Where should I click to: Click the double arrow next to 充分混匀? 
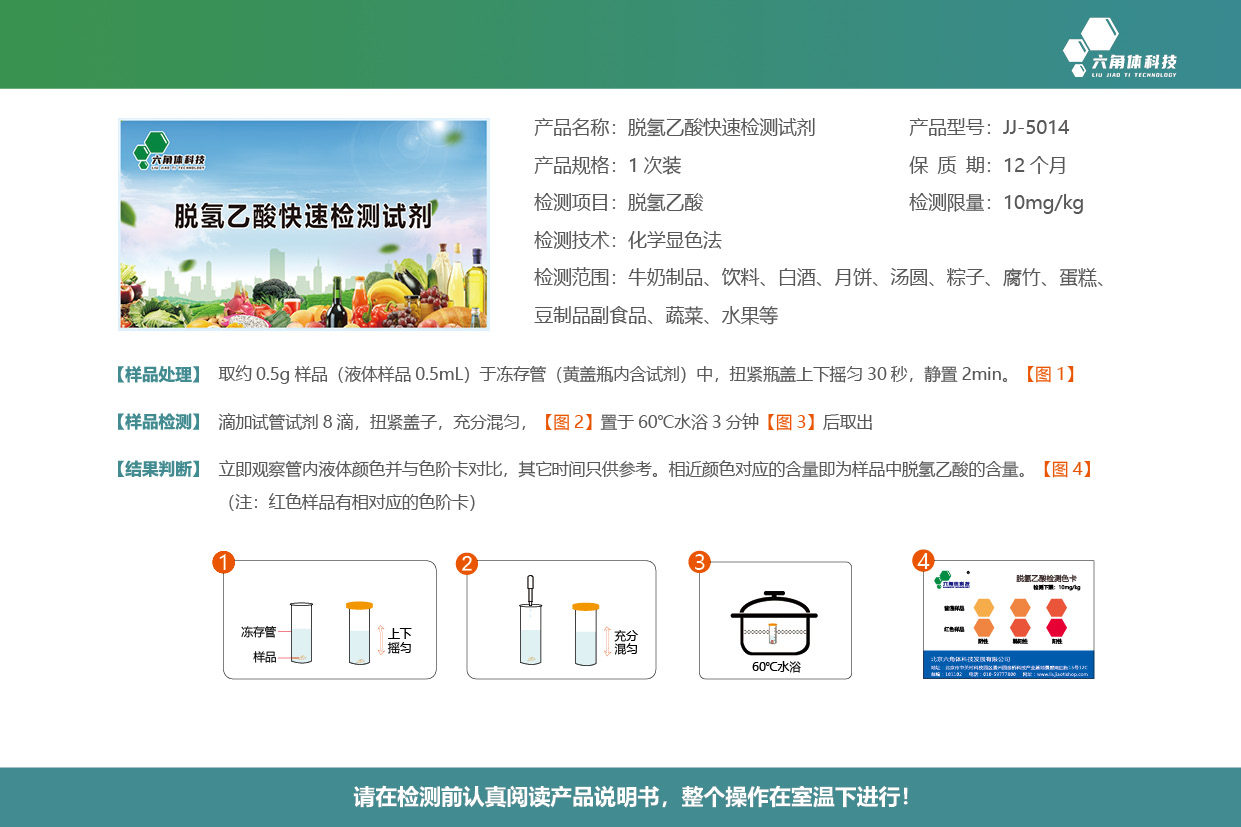(x=607, y=641)
